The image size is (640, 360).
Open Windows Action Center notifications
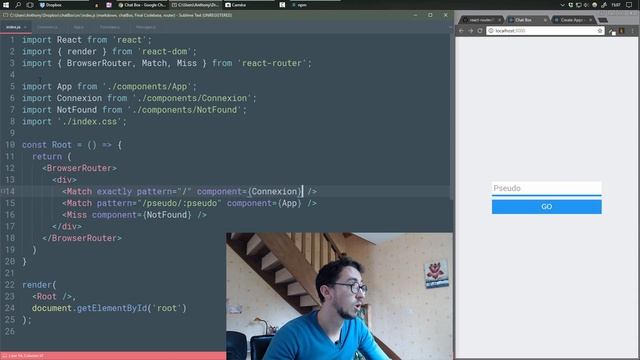(x=629, y=5)
